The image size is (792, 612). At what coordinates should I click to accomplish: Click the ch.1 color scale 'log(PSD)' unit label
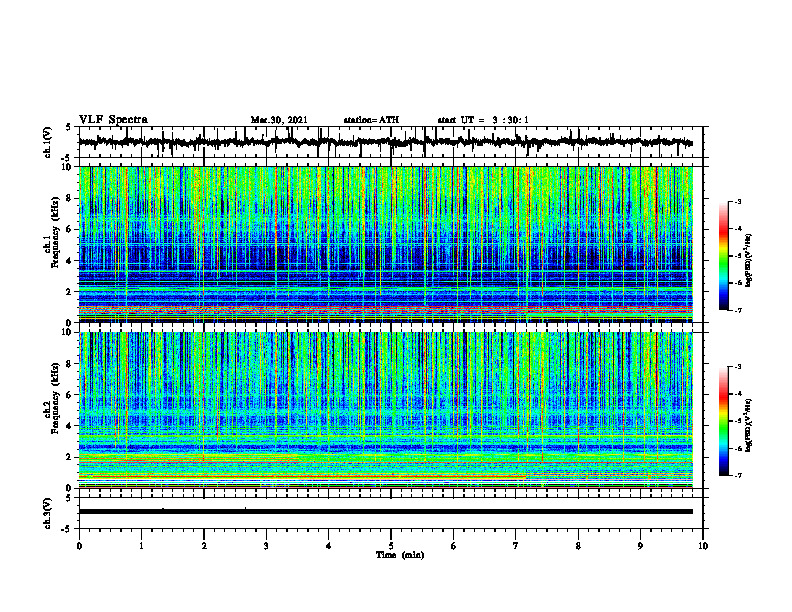point(749,261)
